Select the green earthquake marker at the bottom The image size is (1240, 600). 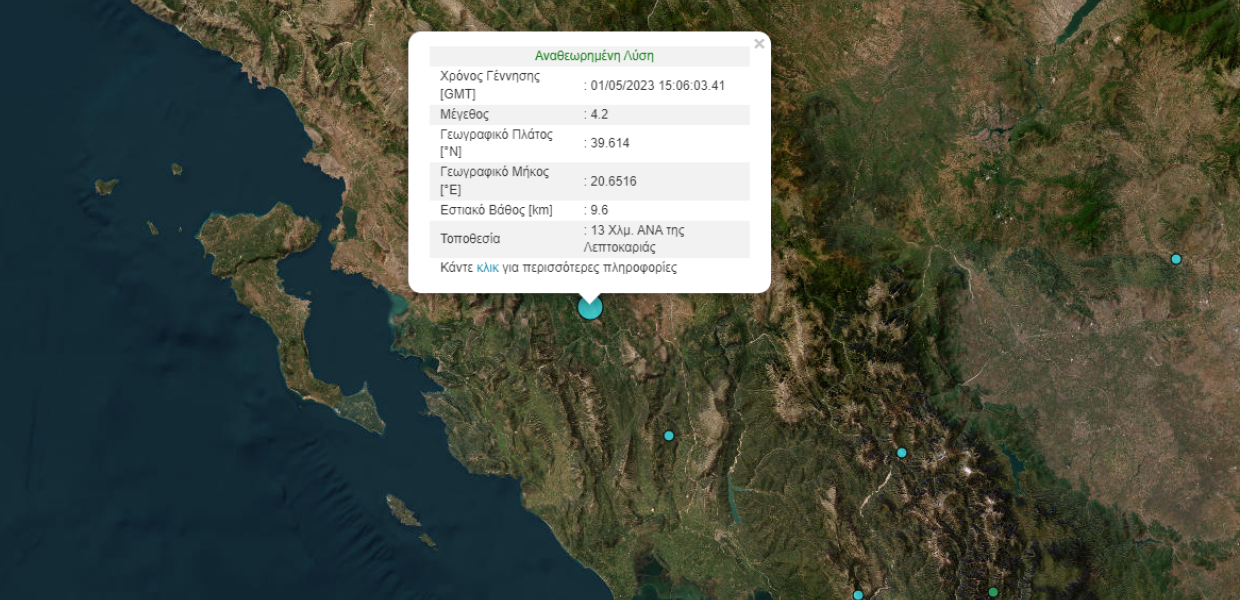(x=993, y=593)
